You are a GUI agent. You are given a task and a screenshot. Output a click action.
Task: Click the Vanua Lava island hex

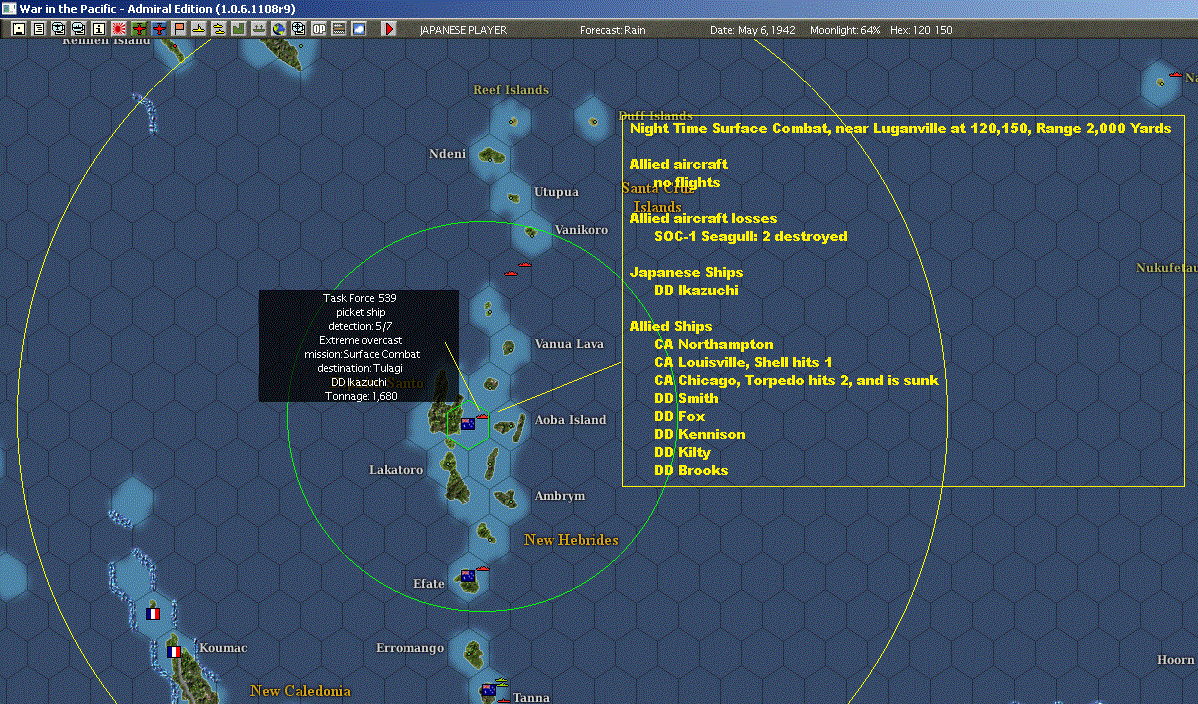pyautogui.click(x=509, y=348)
